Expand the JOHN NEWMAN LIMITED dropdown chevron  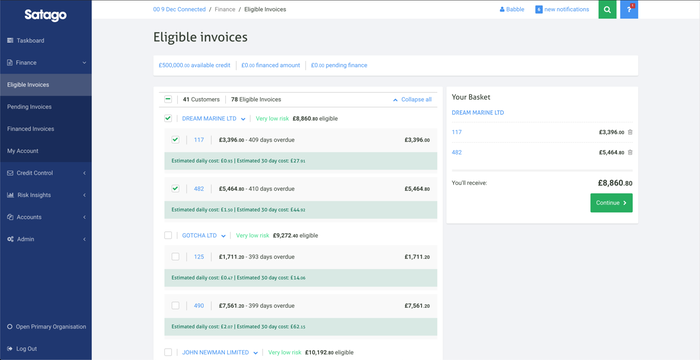click(x=256, y=353)
